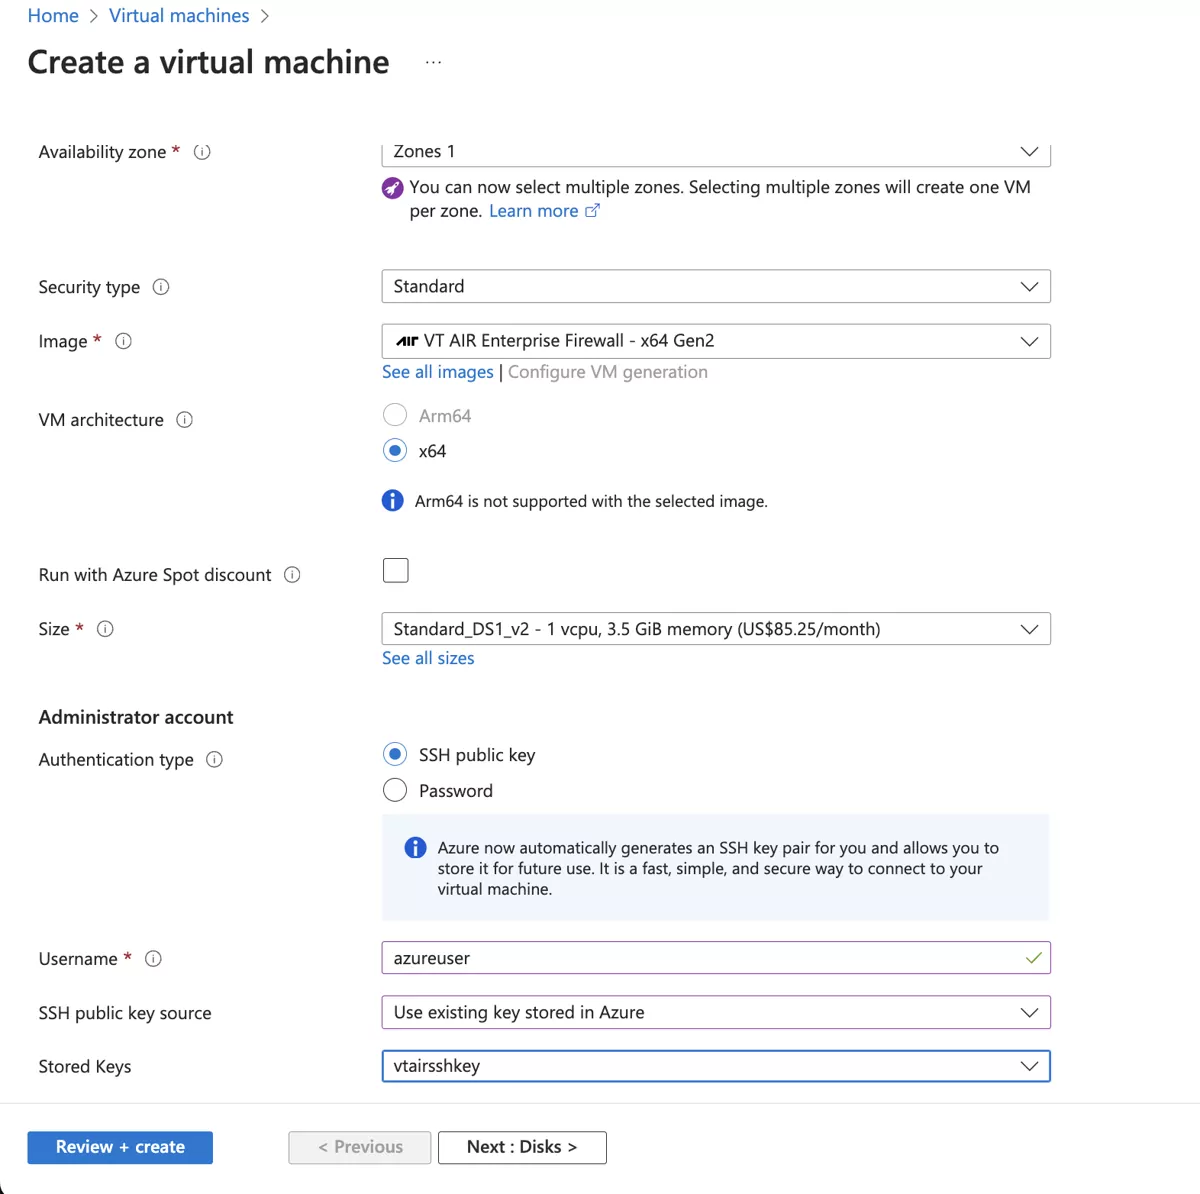Navigate to Home via breadcrumb
Image resolution: width=1200 pixels, height=1194 pixels.
pos(53,15)
